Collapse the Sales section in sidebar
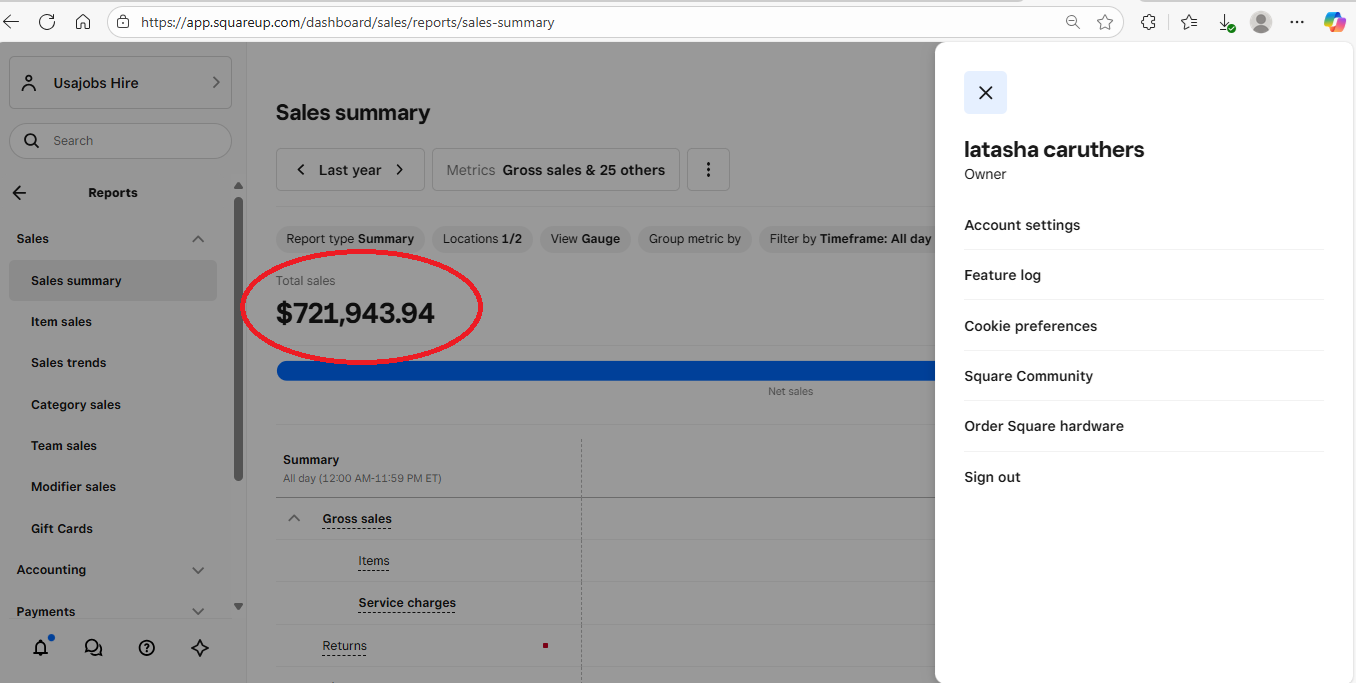Screen dimensions: 1356x683 coord(198,239)
